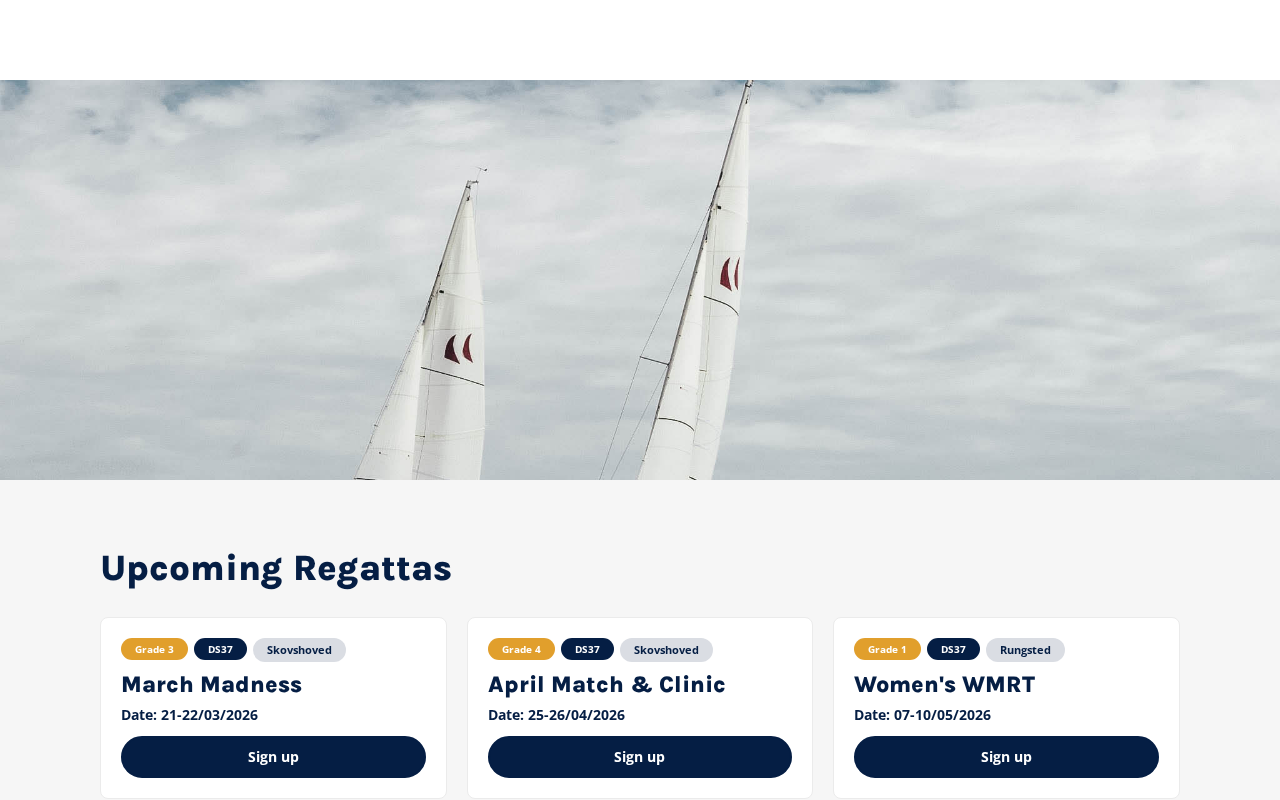The height and width of the screenshot is (800, 1280).
Task: Click Skovshoved tag on March Madness card
Action: pyautogui.click(x=299, y=650)
